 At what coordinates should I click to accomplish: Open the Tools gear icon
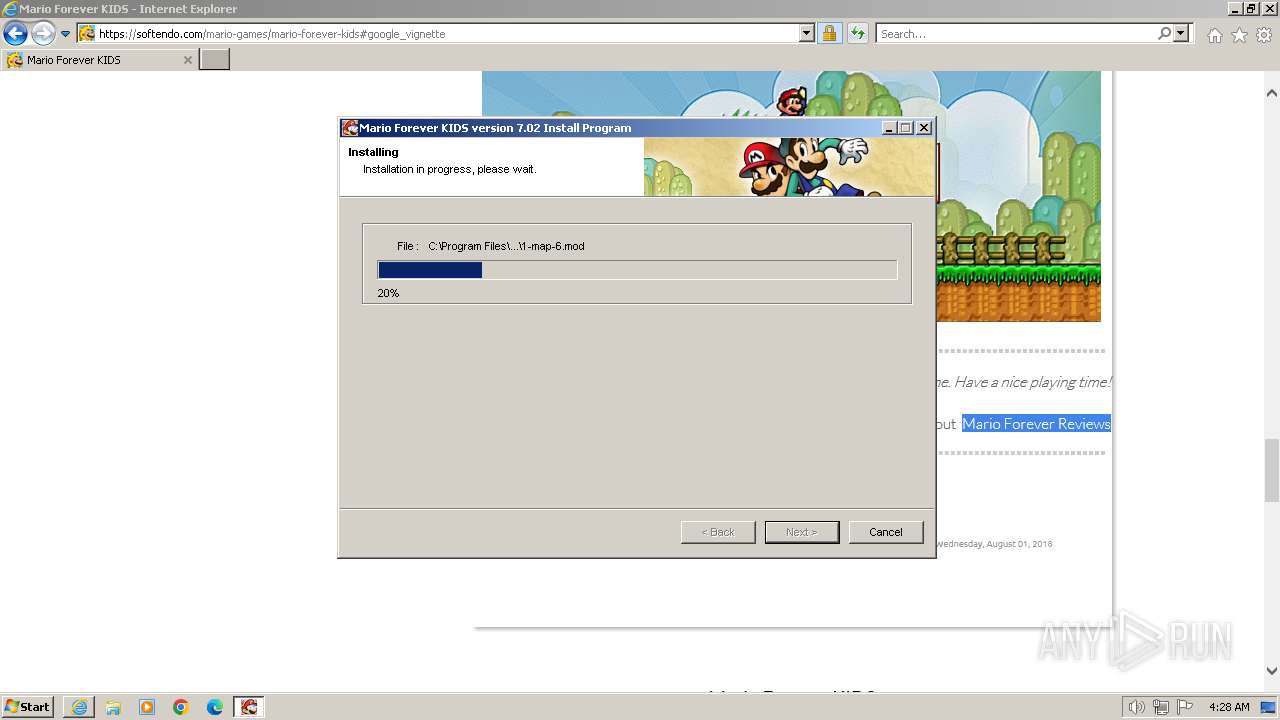tap(1264, 35)
